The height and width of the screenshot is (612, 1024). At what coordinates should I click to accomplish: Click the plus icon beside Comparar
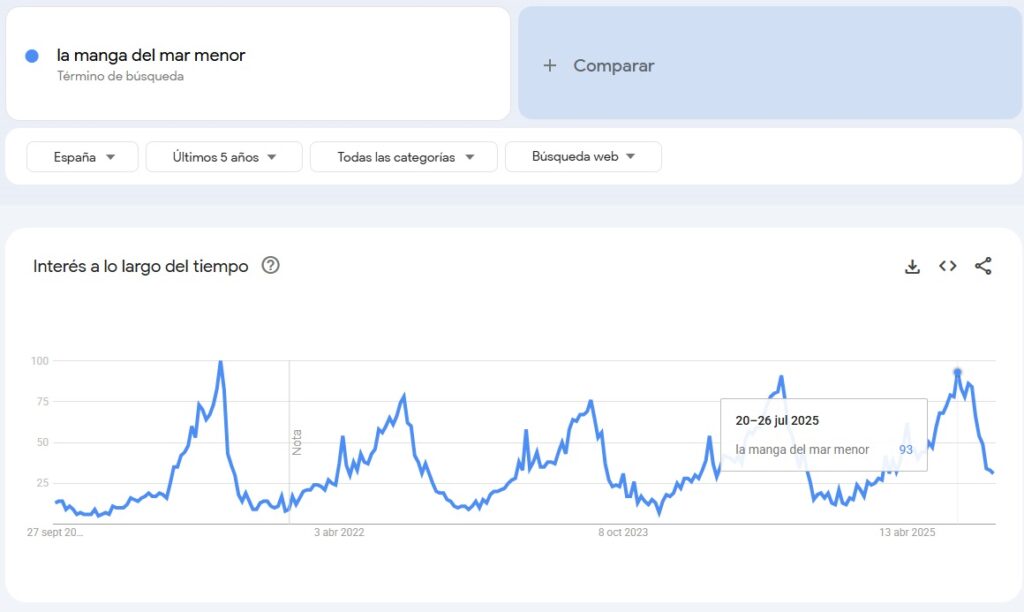click(549, 66)
